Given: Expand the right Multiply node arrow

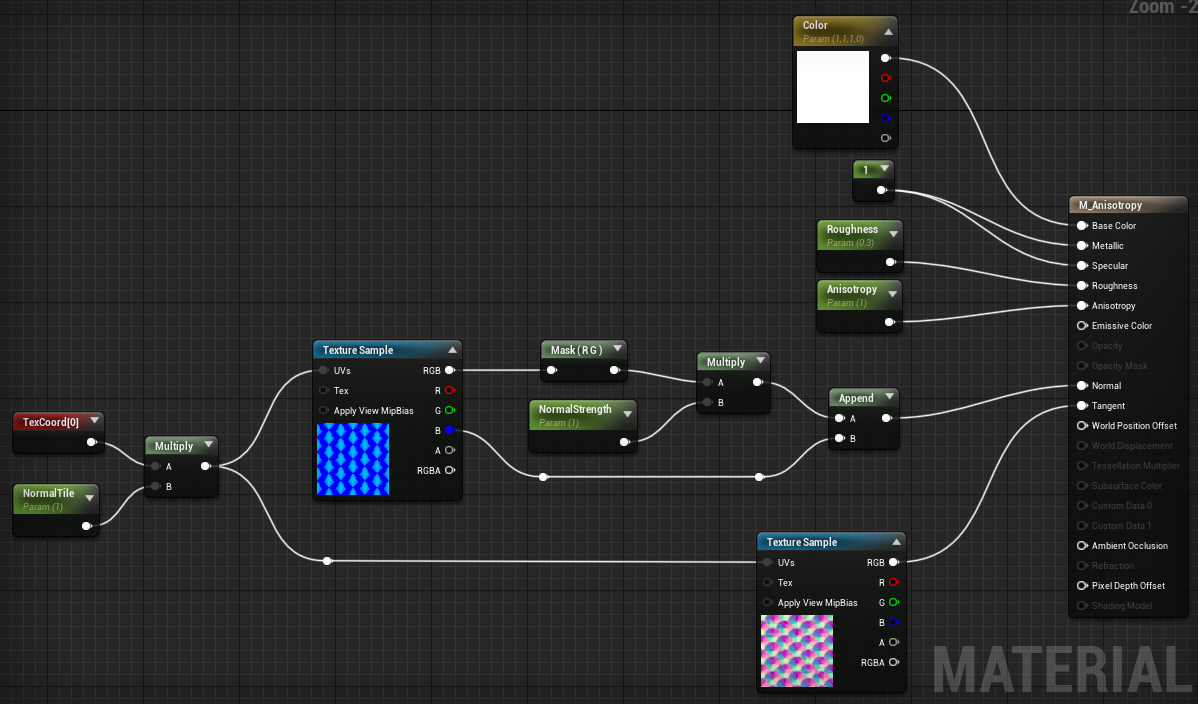Looking at the screenshot, I should [760, 361].
